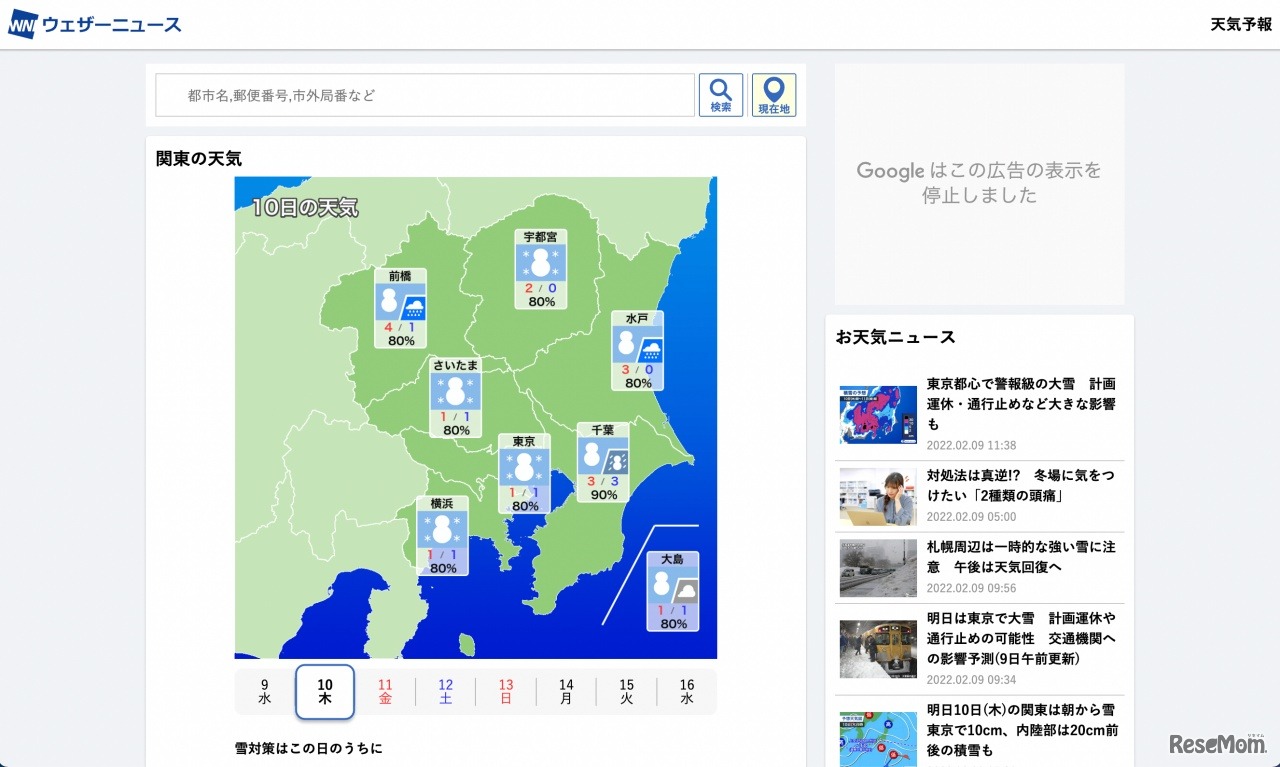Select the 13日(日) date tab
1280x767 pixels.
tap(506, 691)
